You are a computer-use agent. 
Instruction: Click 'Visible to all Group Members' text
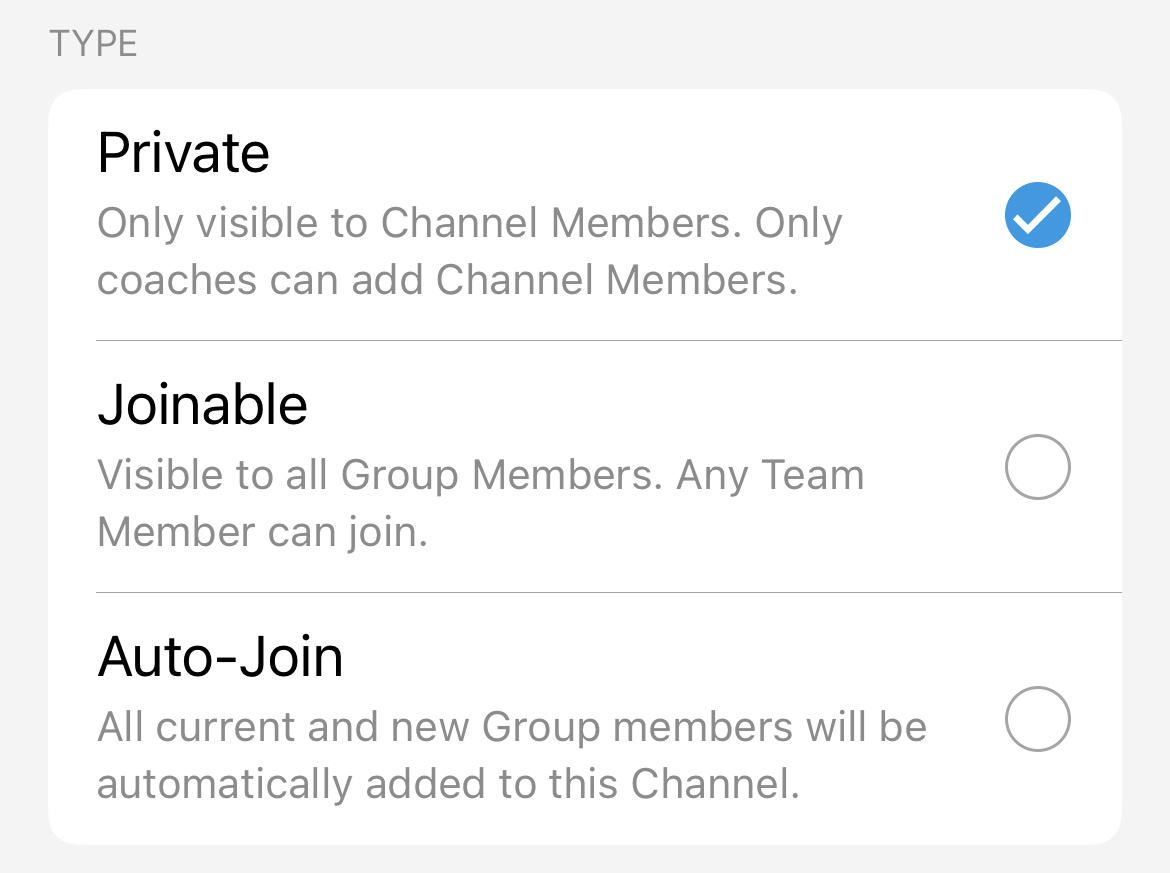380,476
